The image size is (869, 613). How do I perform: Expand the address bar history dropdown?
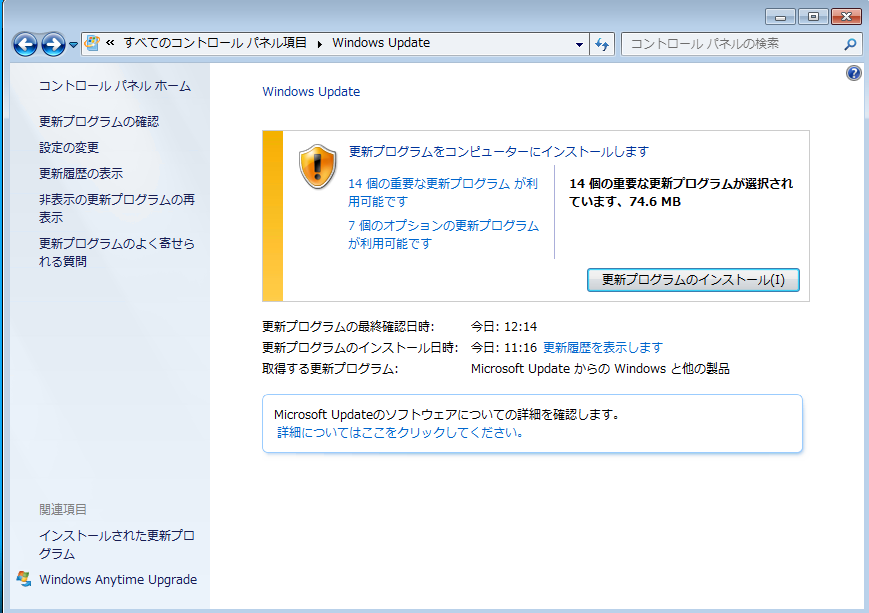tap(579, 44)
